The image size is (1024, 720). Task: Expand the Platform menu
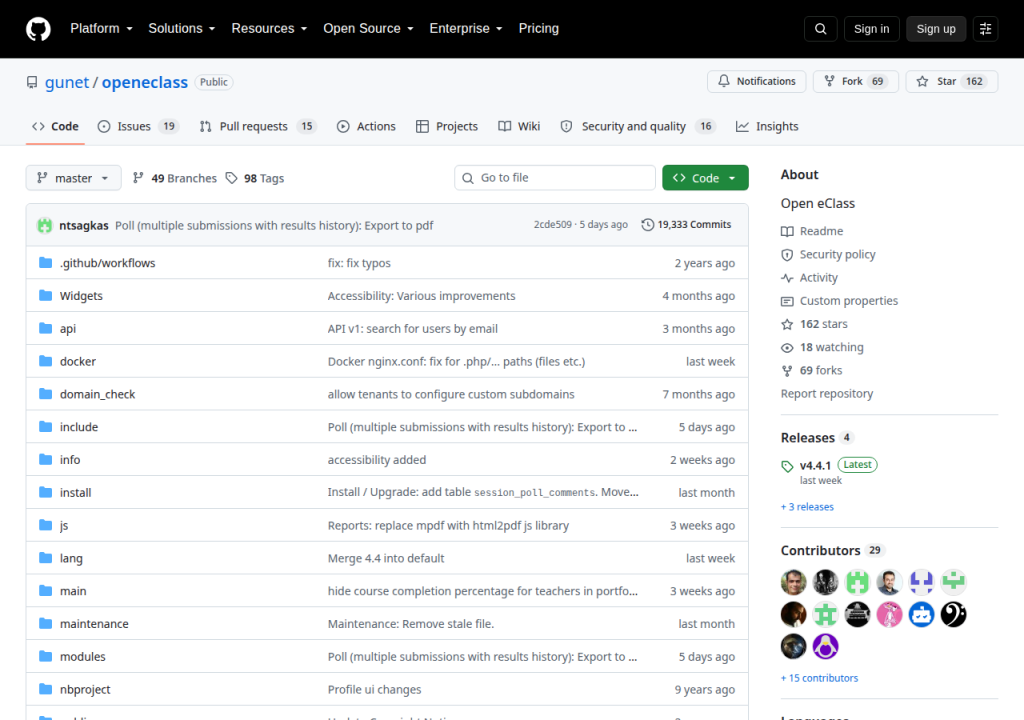pyautogui.click(x=101, y=29)
